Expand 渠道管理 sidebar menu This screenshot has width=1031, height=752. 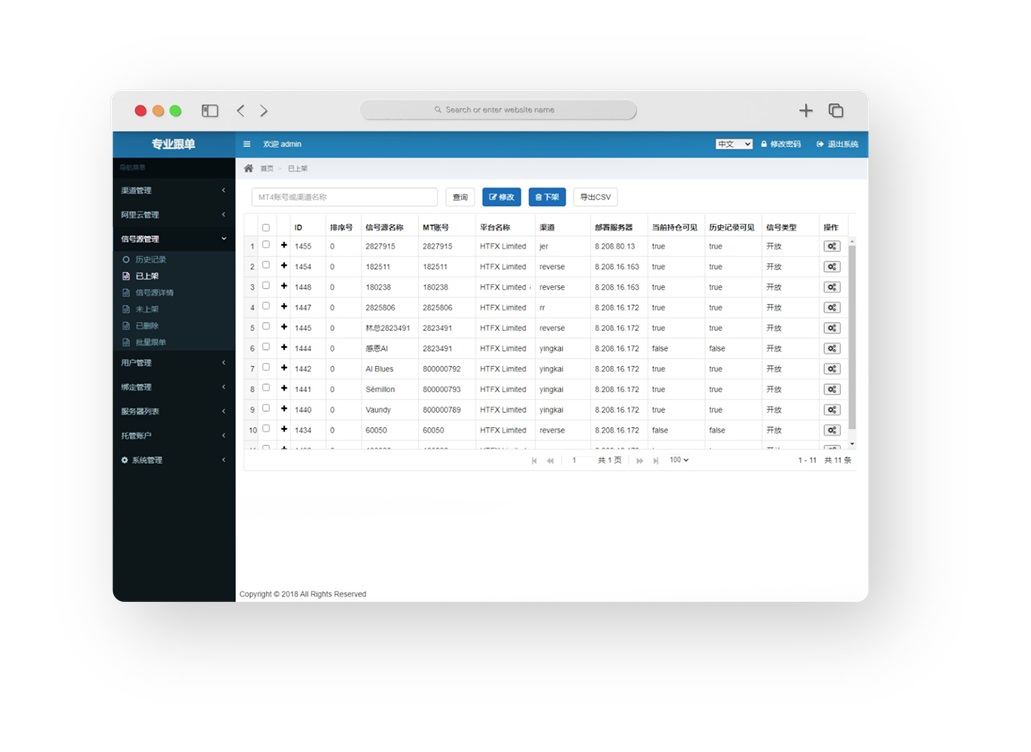tap(174, 190)
